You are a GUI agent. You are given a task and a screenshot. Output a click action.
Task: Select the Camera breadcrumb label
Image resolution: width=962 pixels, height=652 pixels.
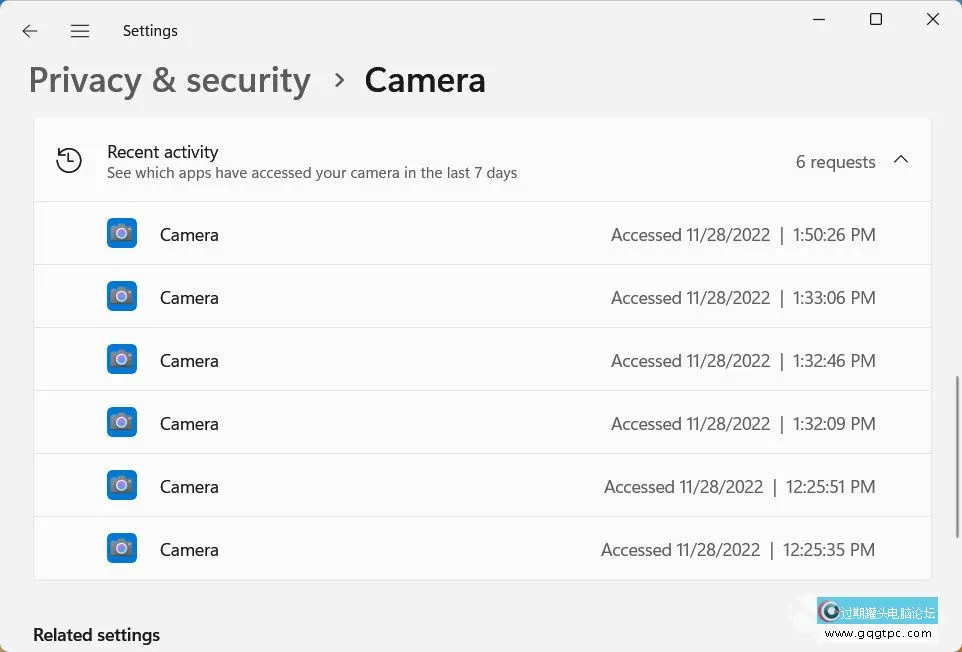tap(424, 80)
